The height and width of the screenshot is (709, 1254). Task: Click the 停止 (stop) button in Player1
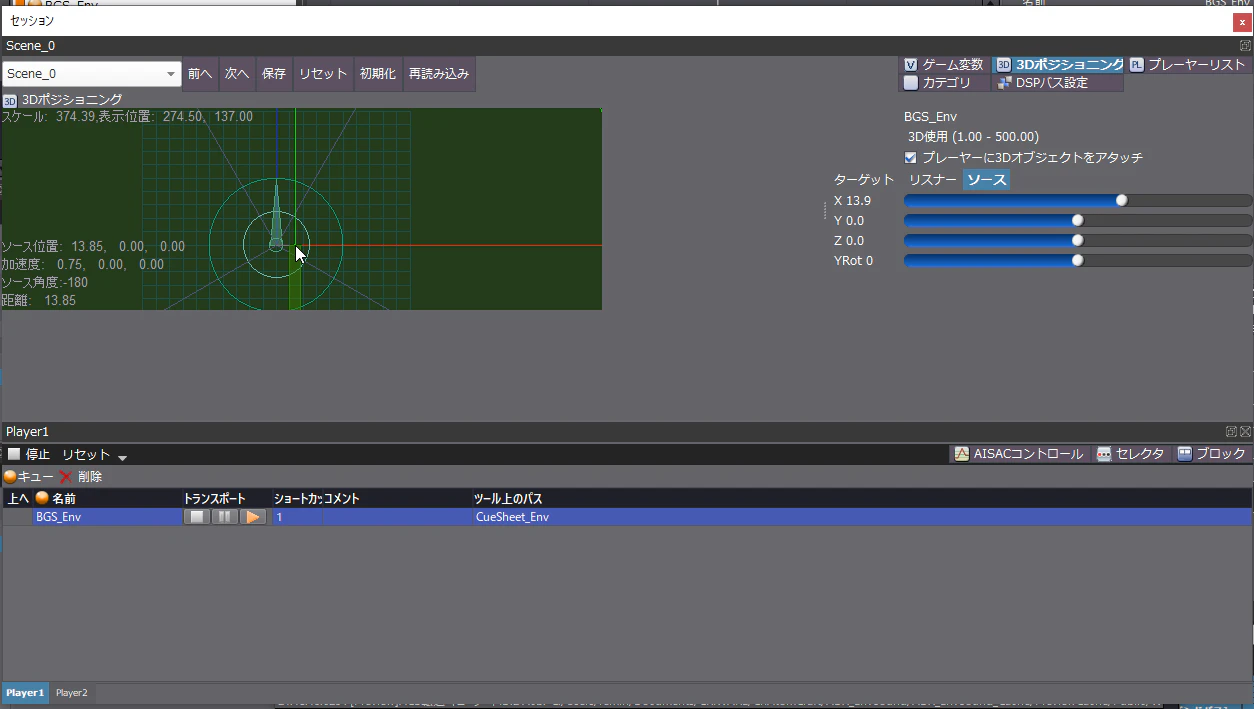point(29,455)
